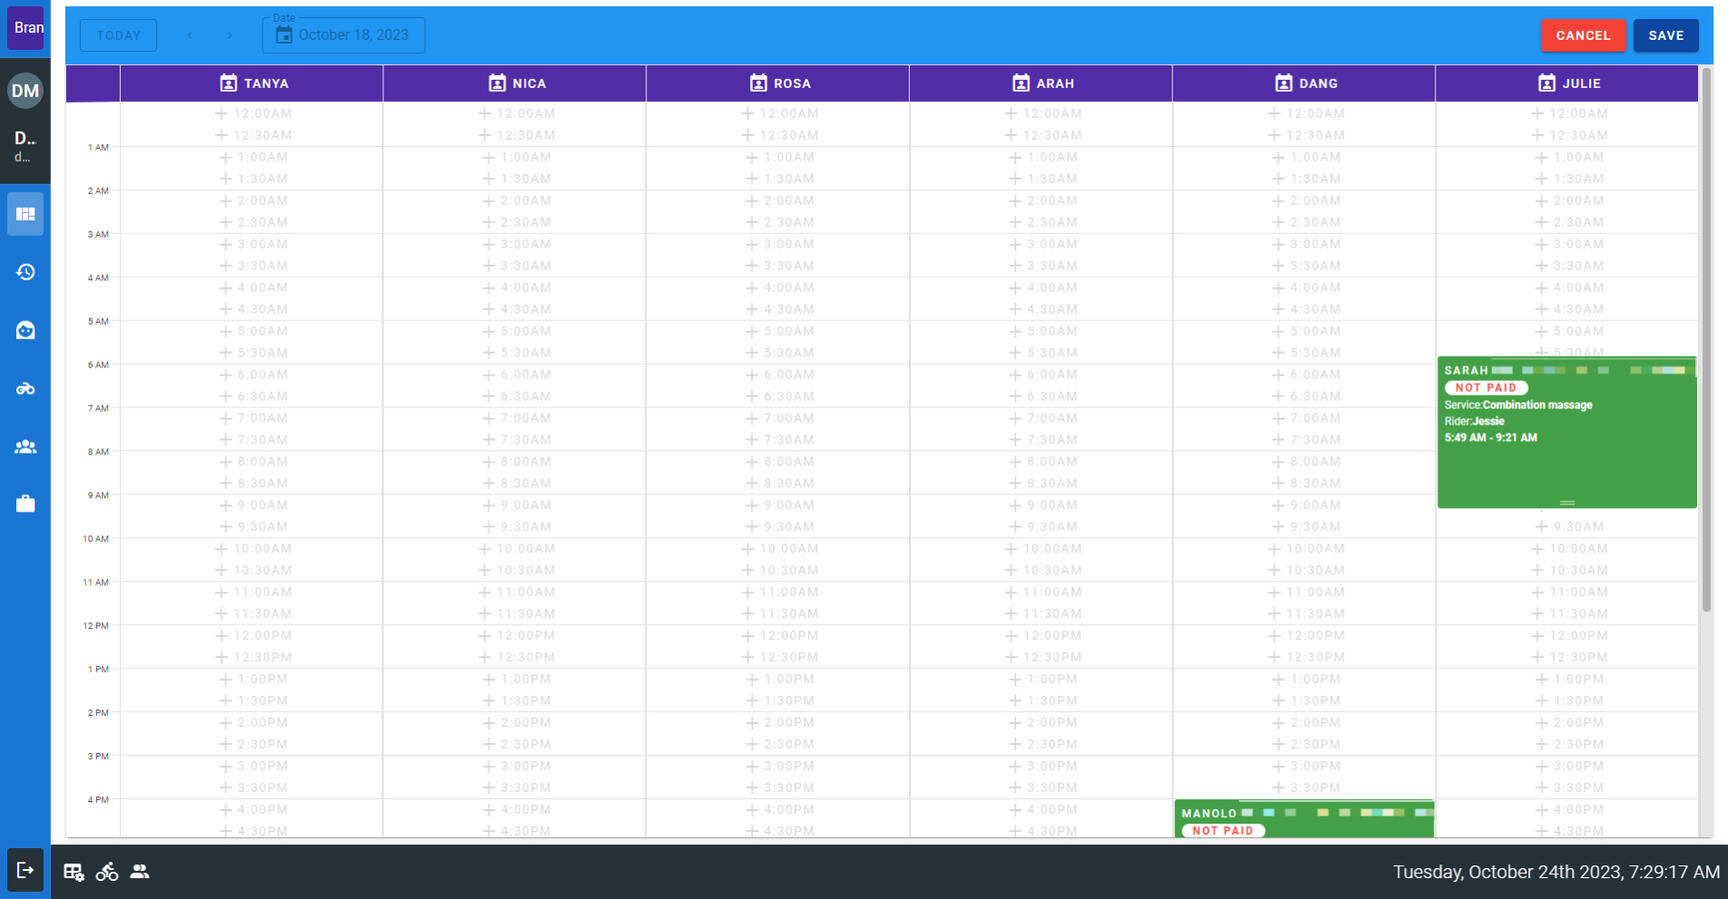
Task: Click the briefcase icon in sidebar
Action: coord(25,504)
